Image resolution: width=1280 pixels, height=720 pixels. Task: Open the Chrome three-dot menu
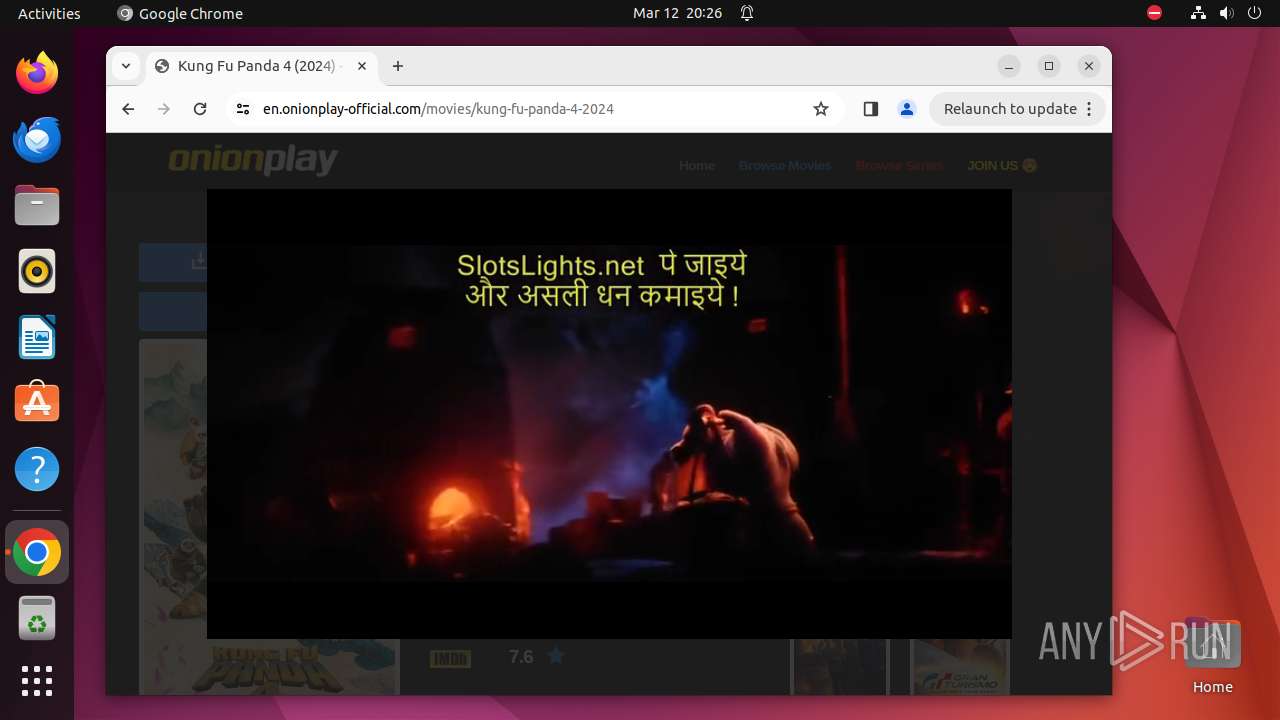click(1090, 109)
